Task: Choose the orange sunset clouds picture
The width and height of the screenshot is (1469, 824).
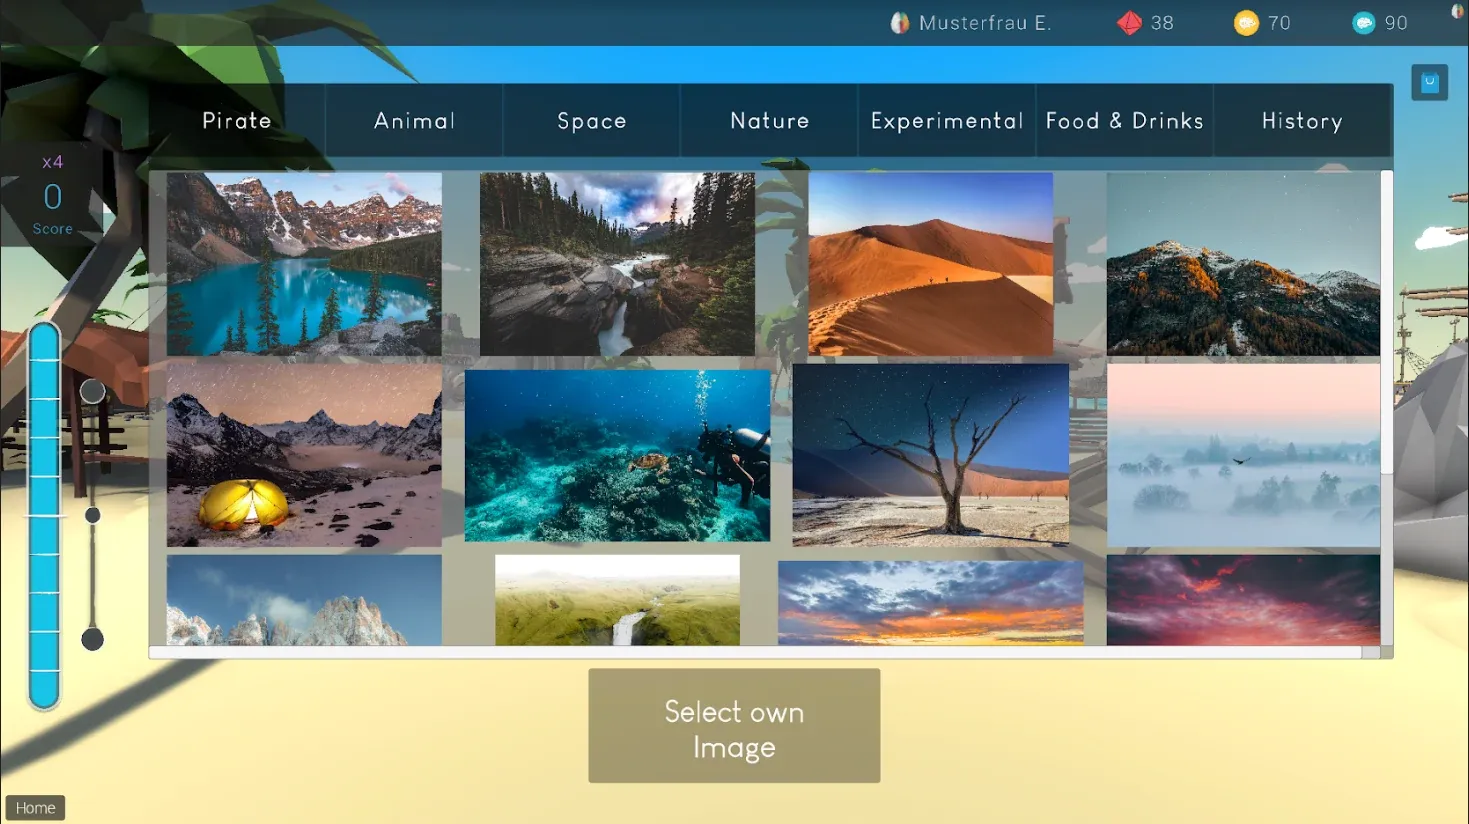Action: point(930,602)
